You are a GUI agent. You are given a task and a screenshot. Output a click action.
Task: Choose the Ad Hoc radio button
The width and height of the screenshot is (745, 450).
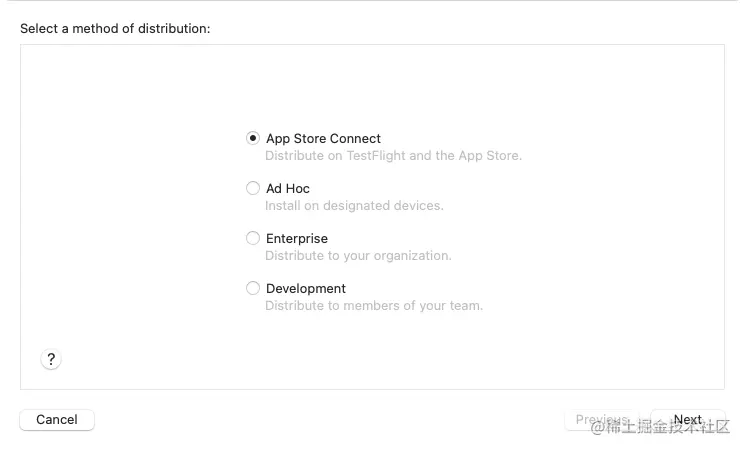click(x=253, y=188)
